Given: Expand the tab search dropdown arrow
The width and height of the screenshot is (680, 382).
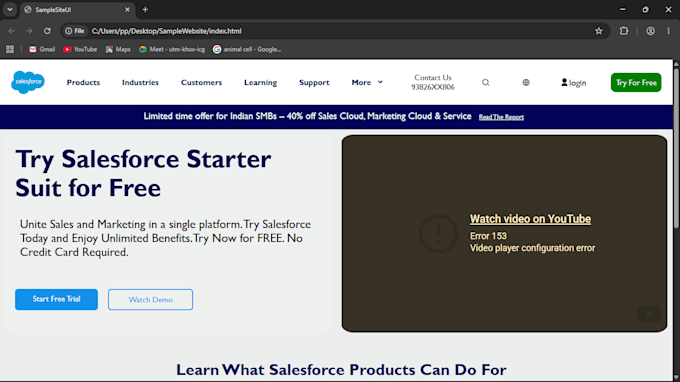Looking at the screenshot, I should [10, 10].
